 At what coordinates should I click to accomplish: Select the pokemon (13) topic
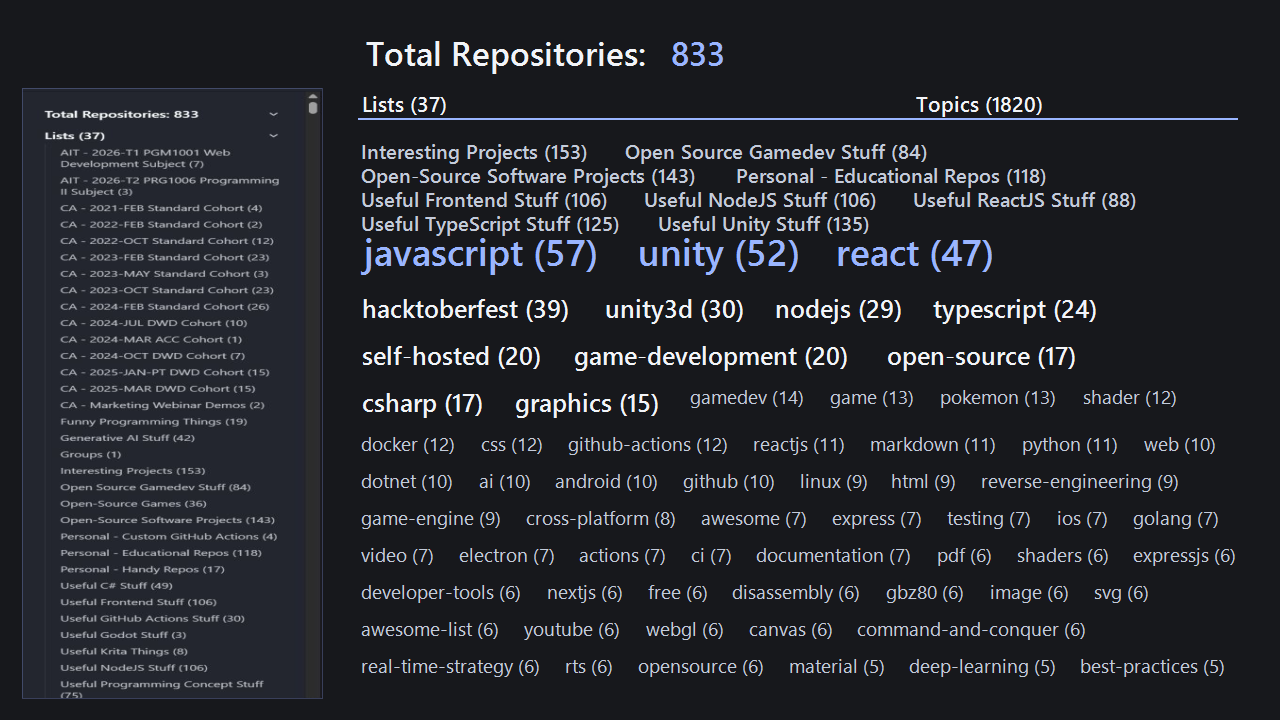[x=998, y=398]
